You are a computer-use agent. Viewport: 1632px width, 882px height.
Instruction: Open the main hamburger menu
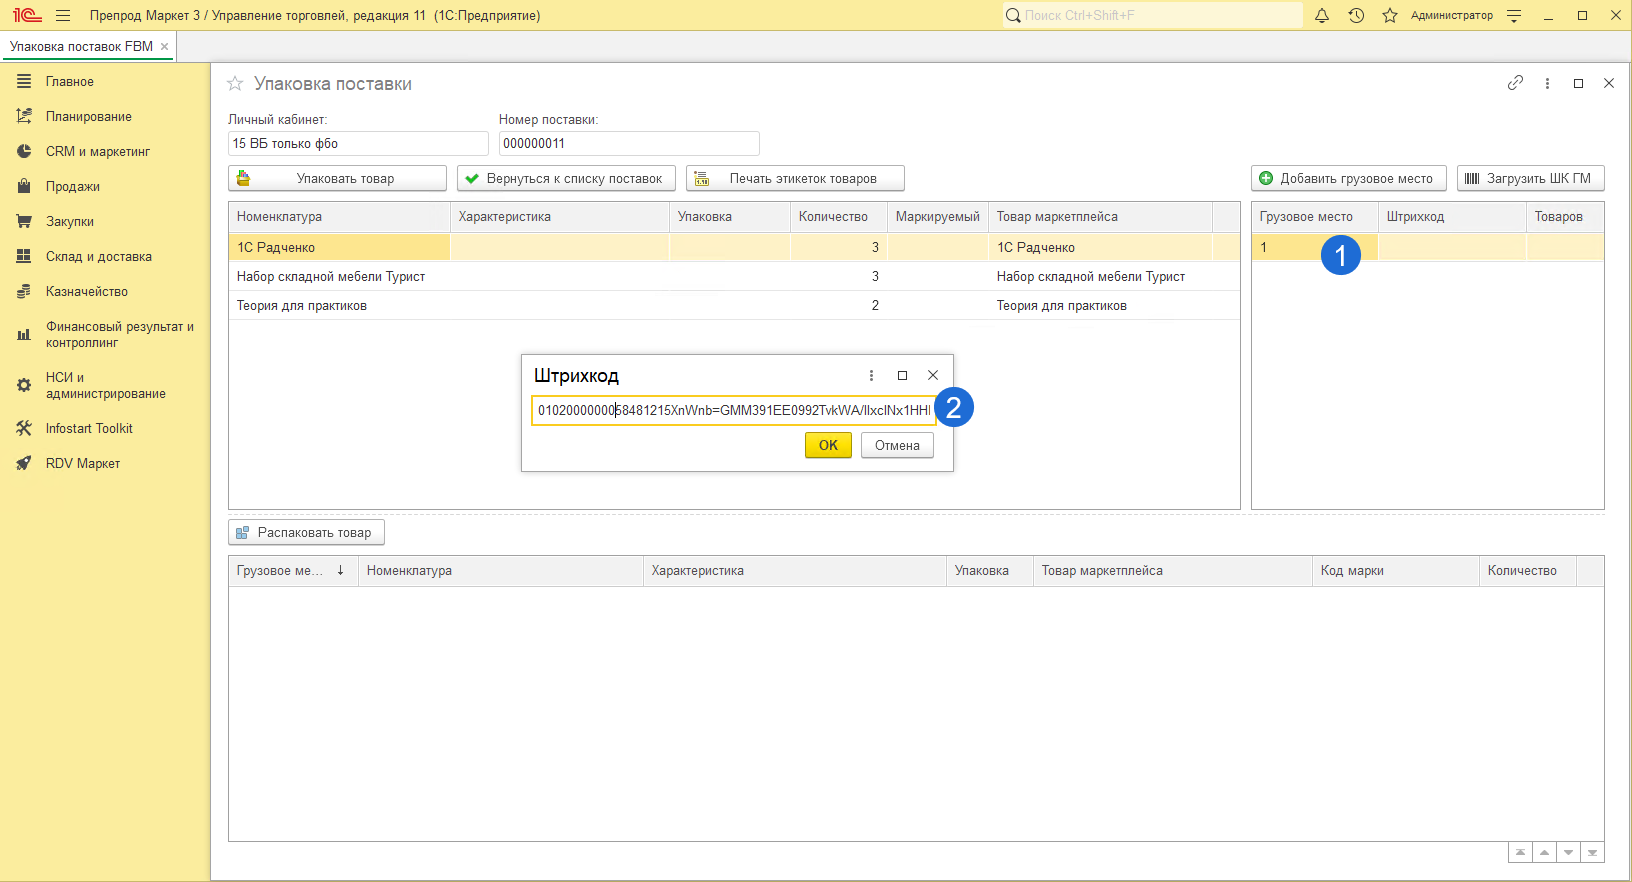(x=63, y=15)
